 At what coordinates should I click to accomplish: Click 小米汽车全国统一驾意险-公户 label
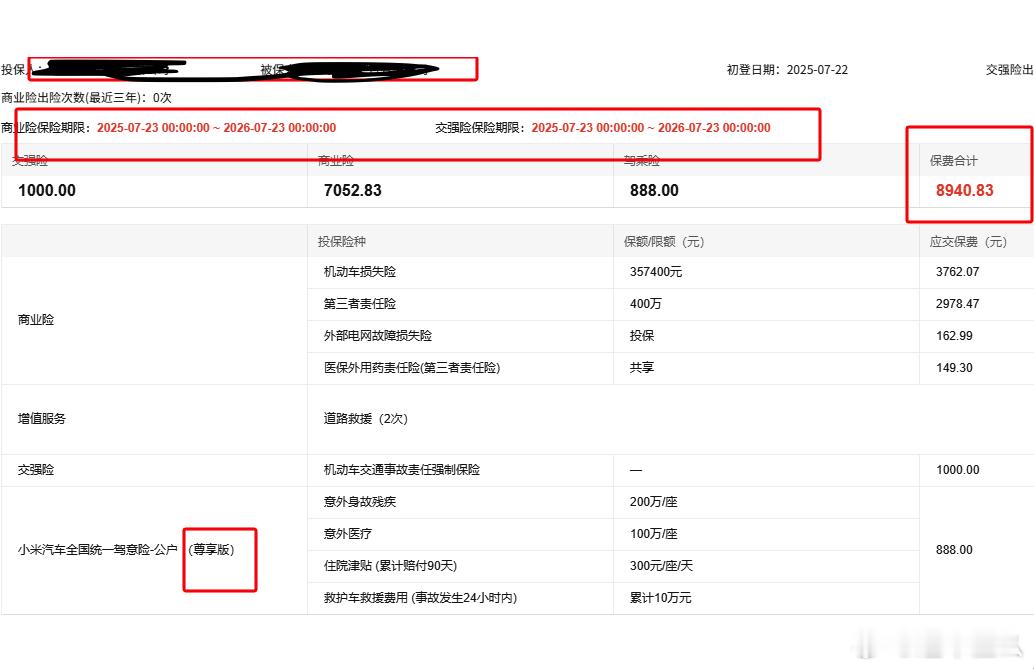[98, 550]
